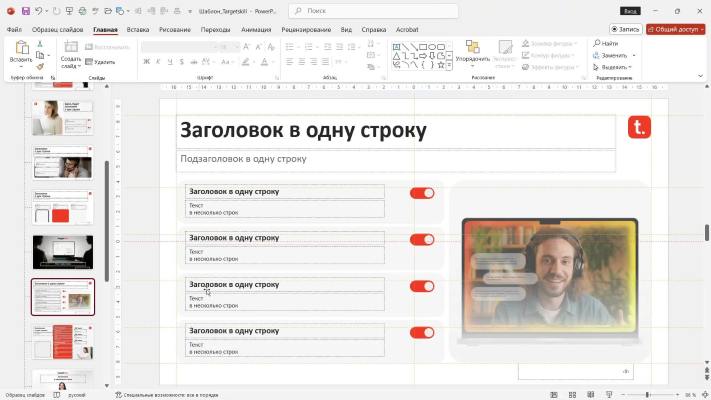Open the Переходы tab
Image resolution: width=711 pixels, height=400 pixels.
tap(215, 29)
